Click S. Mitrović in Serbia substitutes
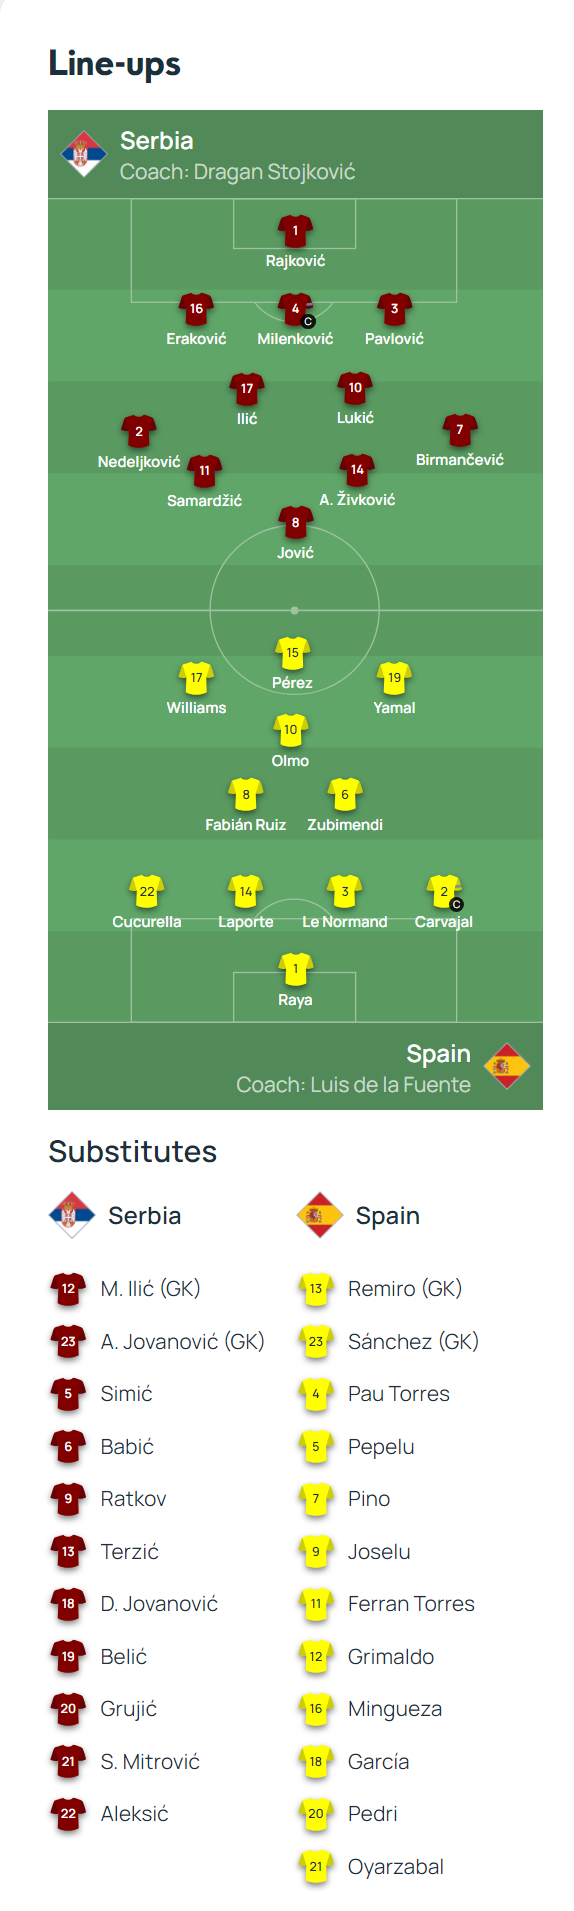The height and width of the screenshot is (1911, 574). [x=150, y=1762]
